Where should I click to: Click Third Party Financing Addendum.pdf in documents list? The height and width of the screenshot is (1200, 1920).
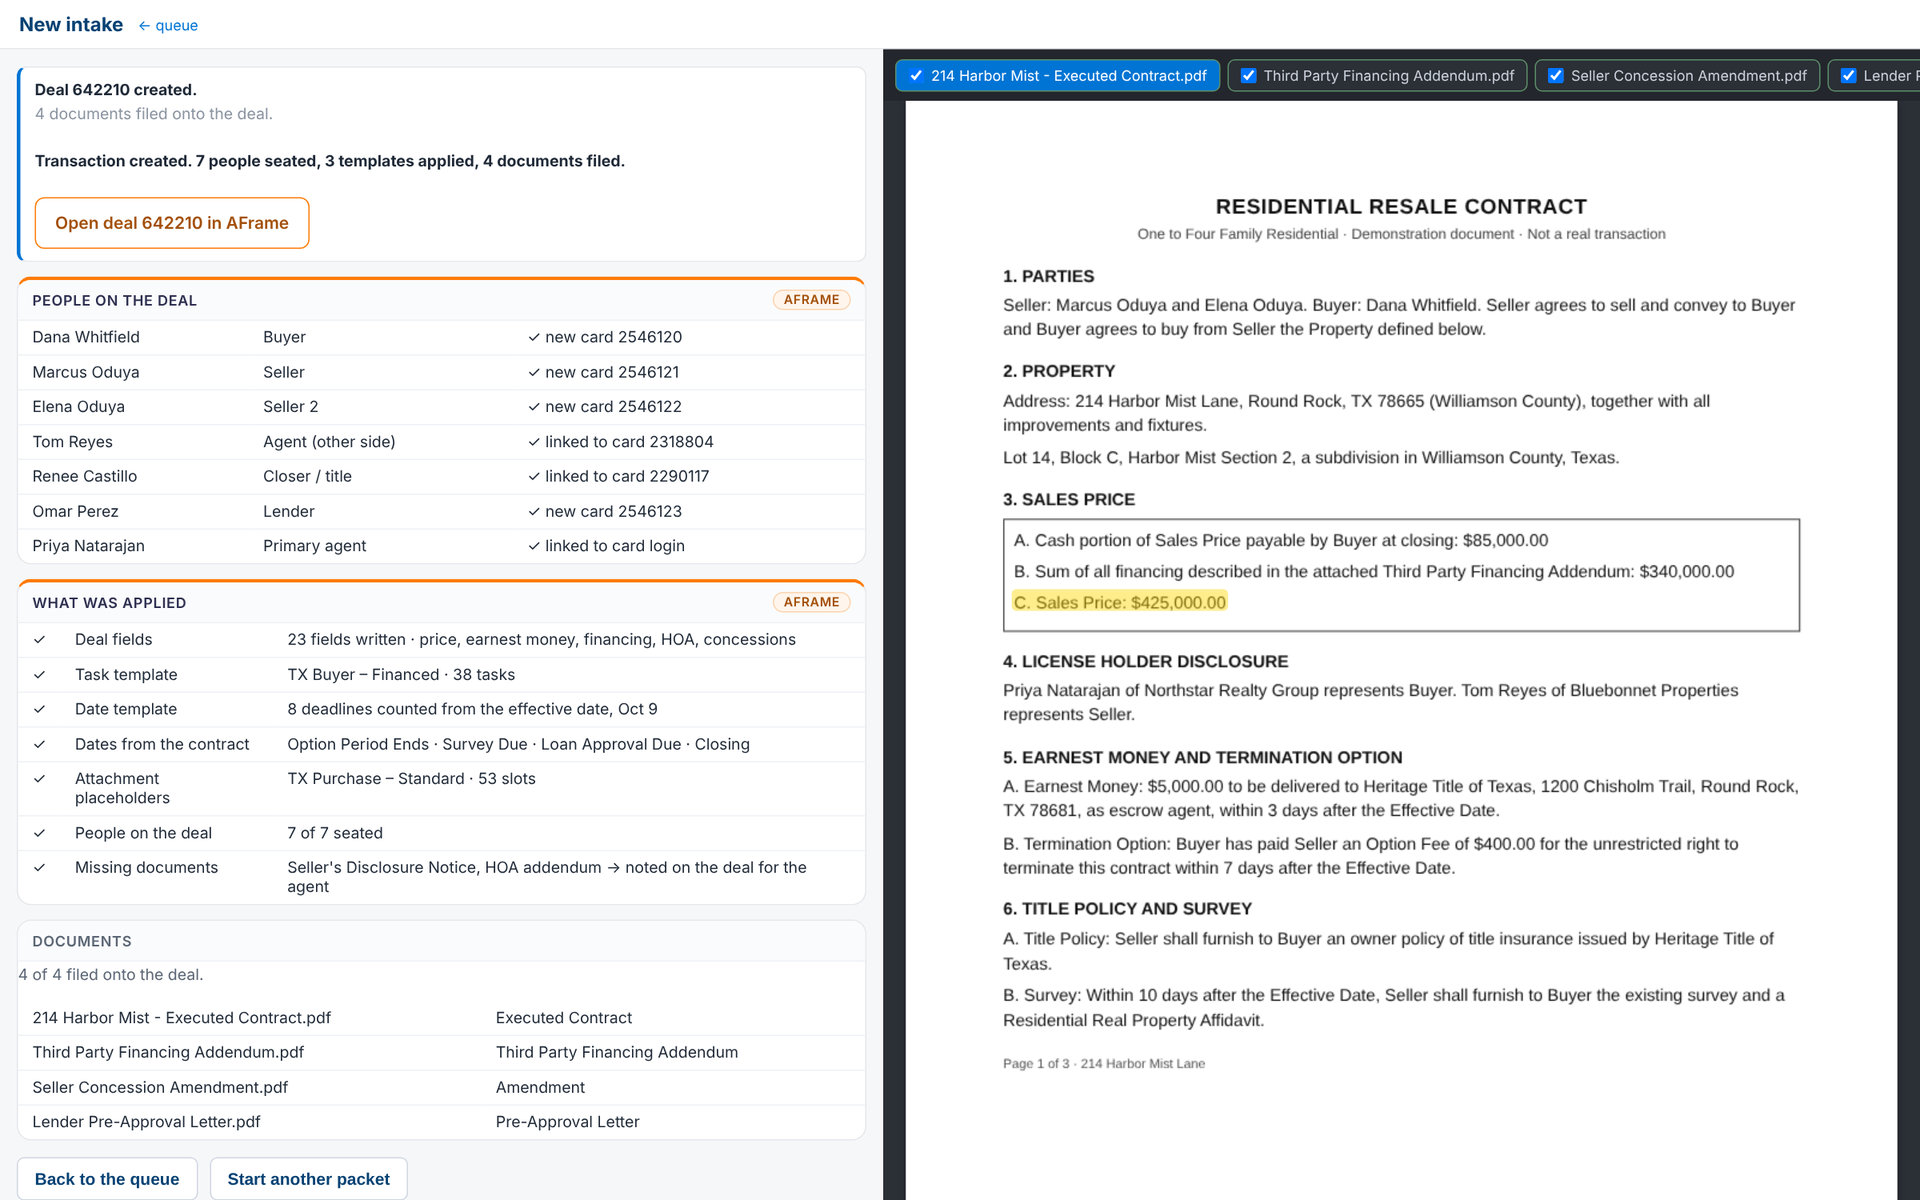pyautogui.click(x=168, y=1052)
